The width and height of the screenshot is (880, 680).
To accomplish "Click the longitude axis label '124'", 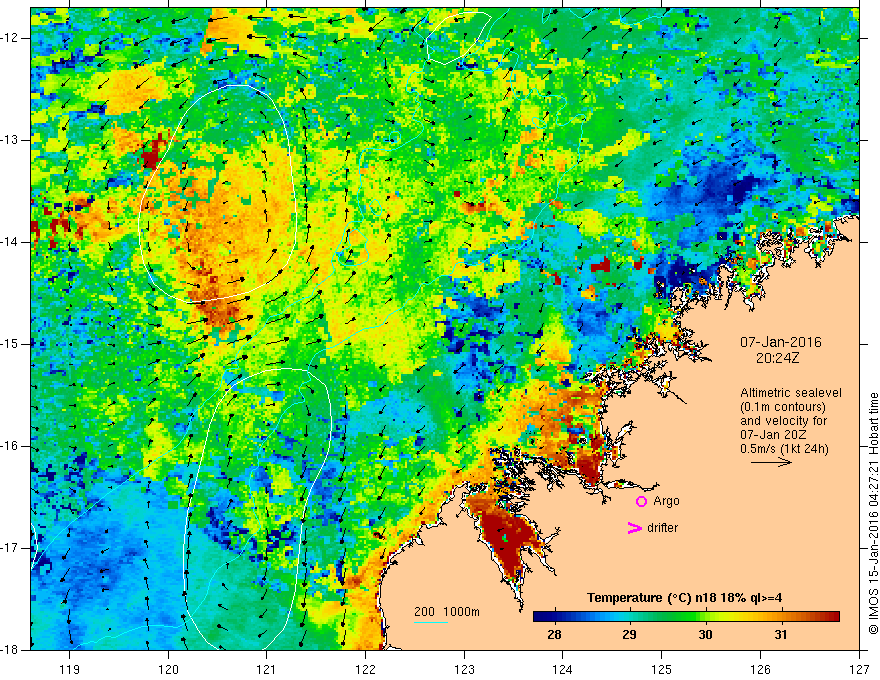I will tap(563, 669).
